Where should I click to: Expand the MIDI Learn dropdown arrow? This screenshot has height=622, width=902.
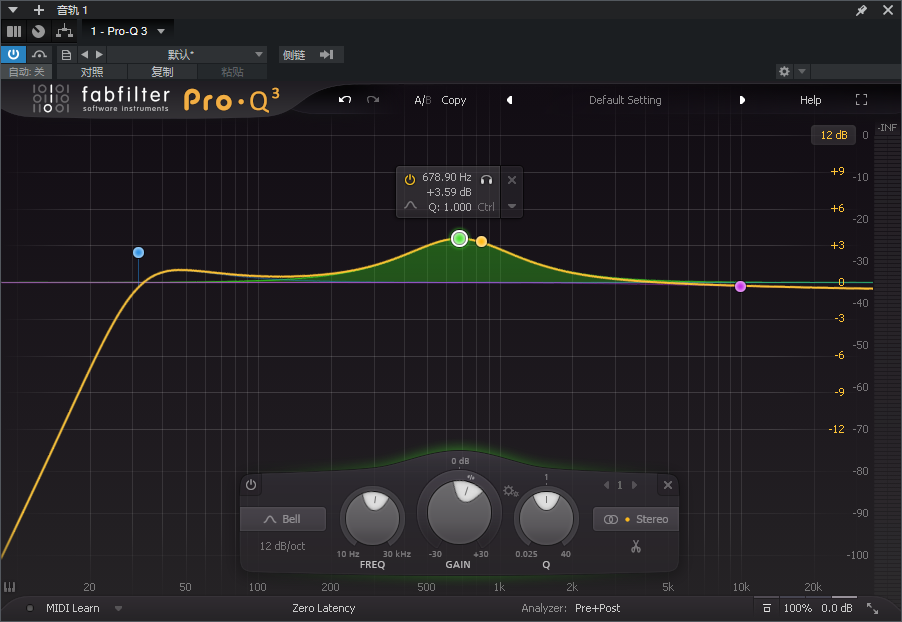118,608
